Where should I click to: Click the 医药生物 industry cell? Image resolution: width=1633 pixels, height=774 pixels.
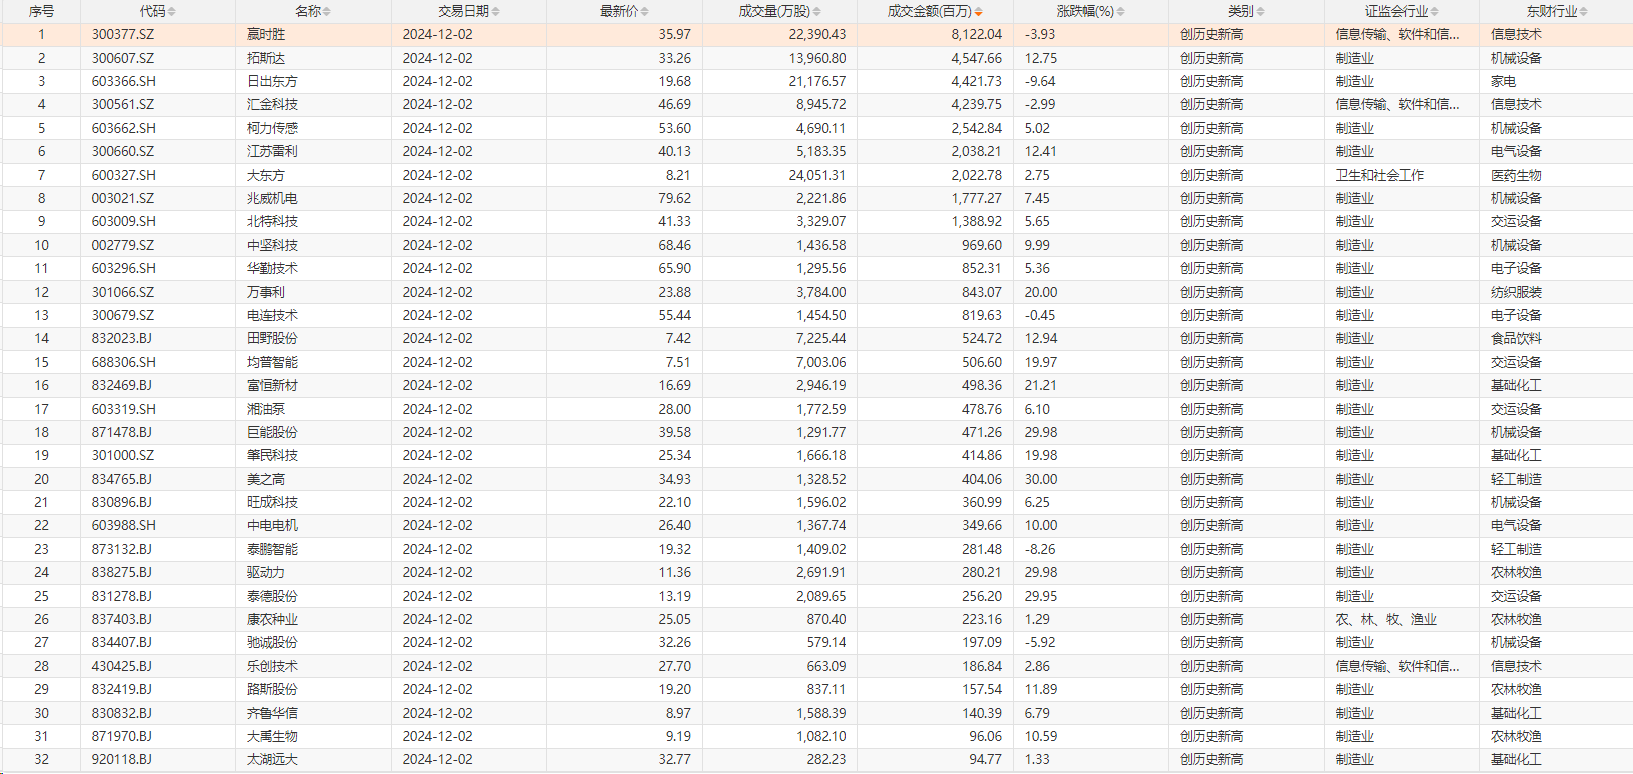point(1516,175)
